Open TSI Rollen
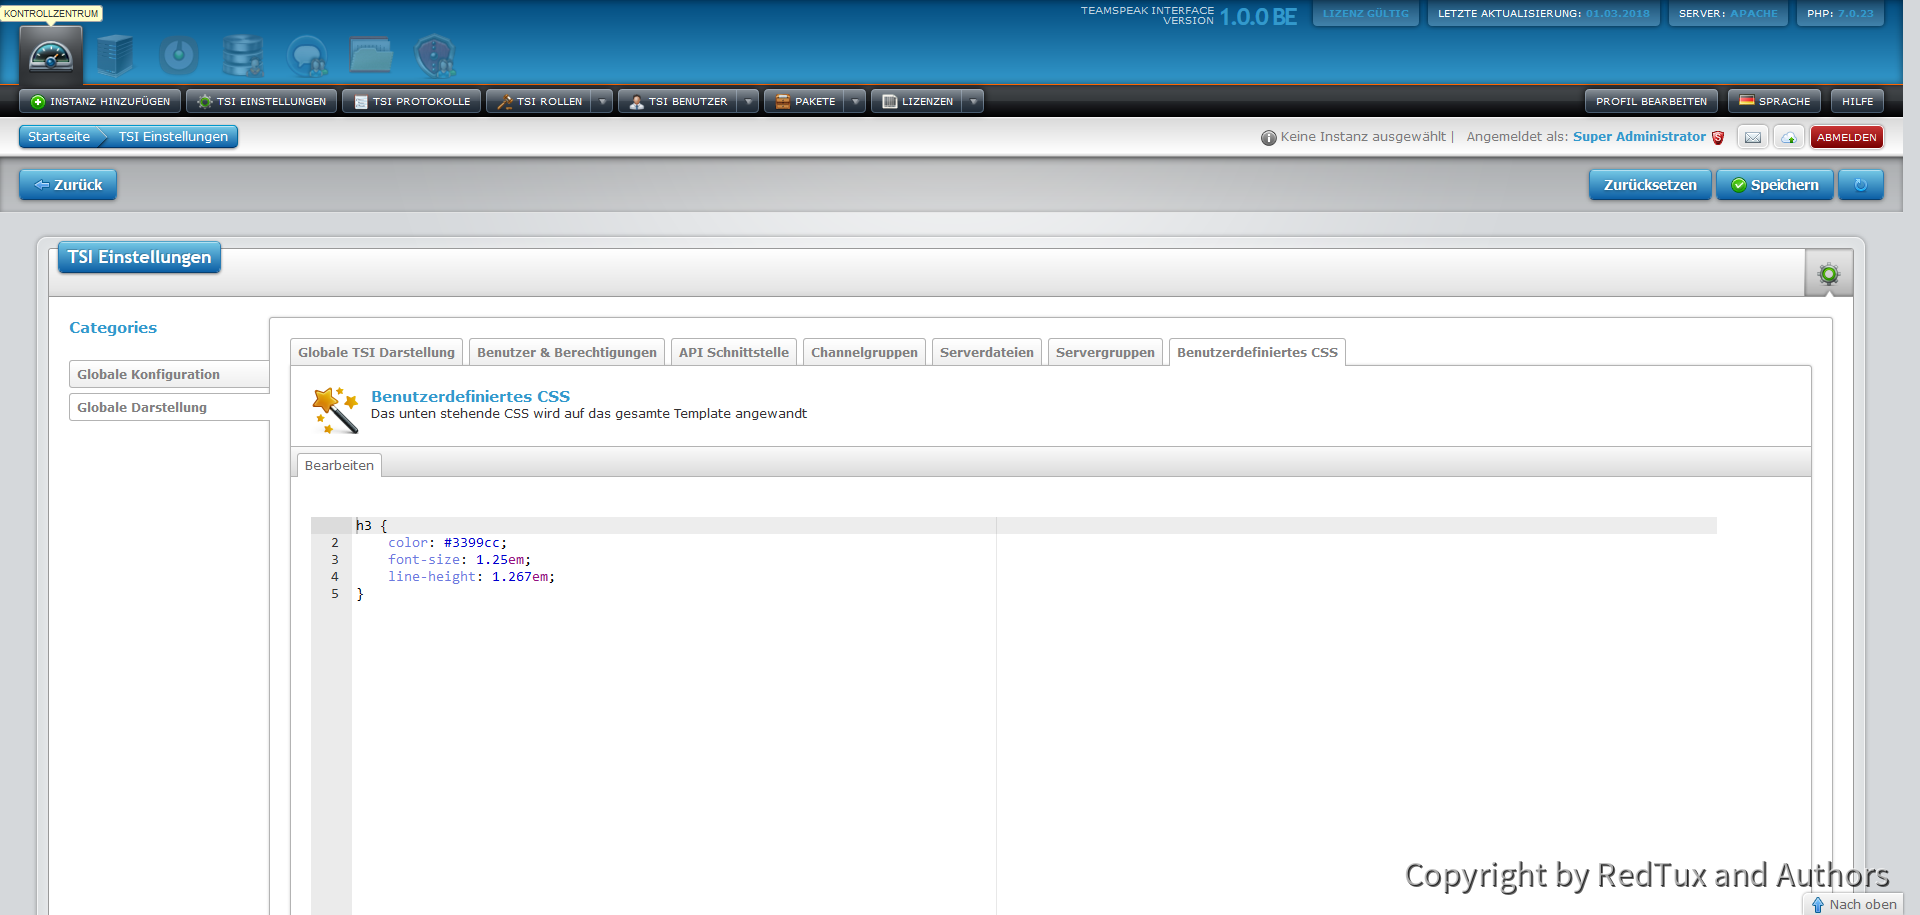 coord(539,101)
